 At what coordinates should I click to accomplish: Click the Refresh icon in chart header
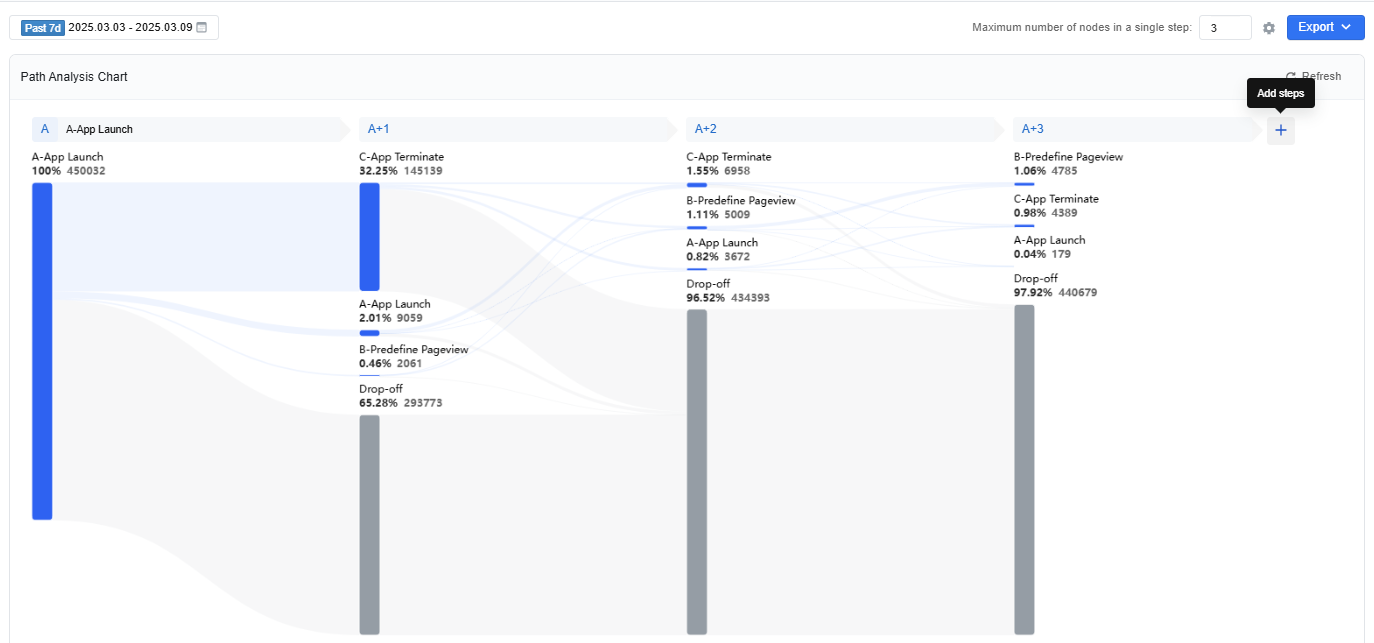click(1291, 77)
